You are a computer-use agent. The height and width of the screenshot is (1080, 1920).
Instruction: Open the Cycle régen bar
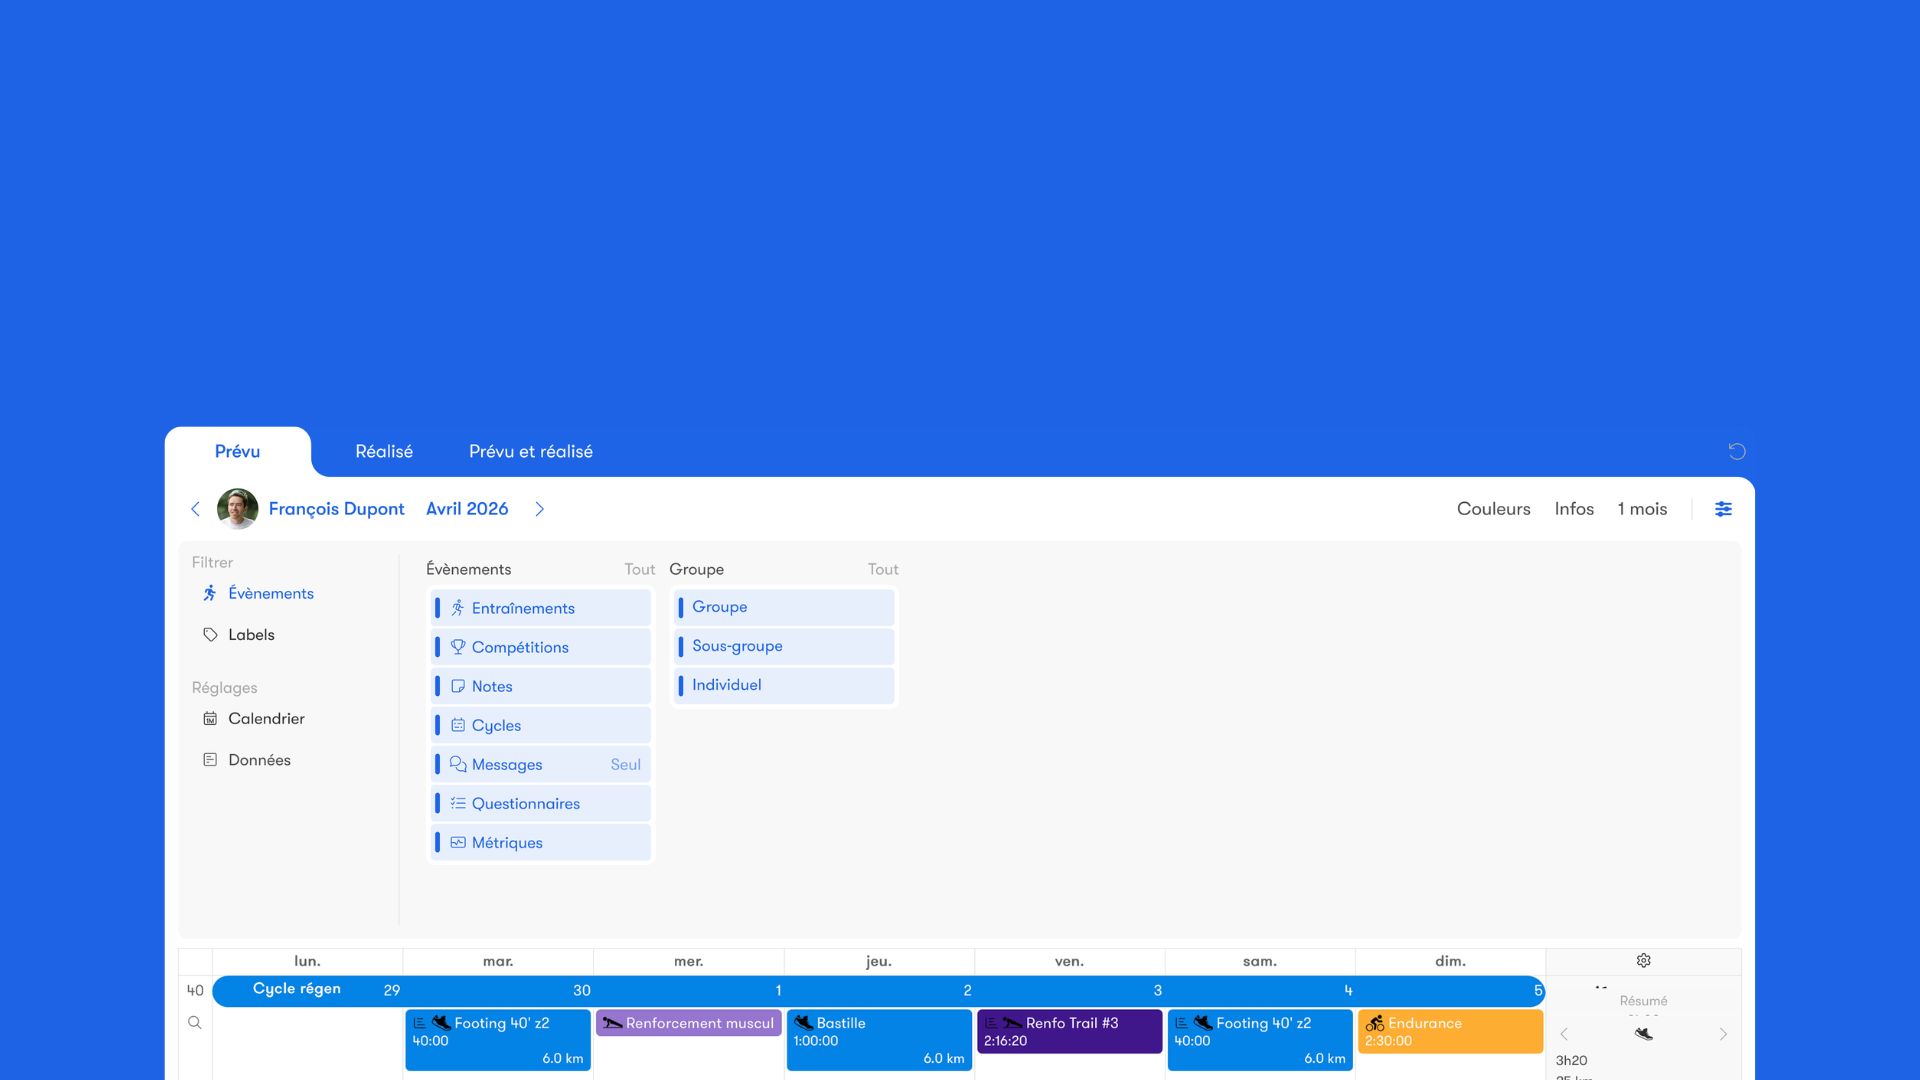pyautogui.click(x=879, y=990)
